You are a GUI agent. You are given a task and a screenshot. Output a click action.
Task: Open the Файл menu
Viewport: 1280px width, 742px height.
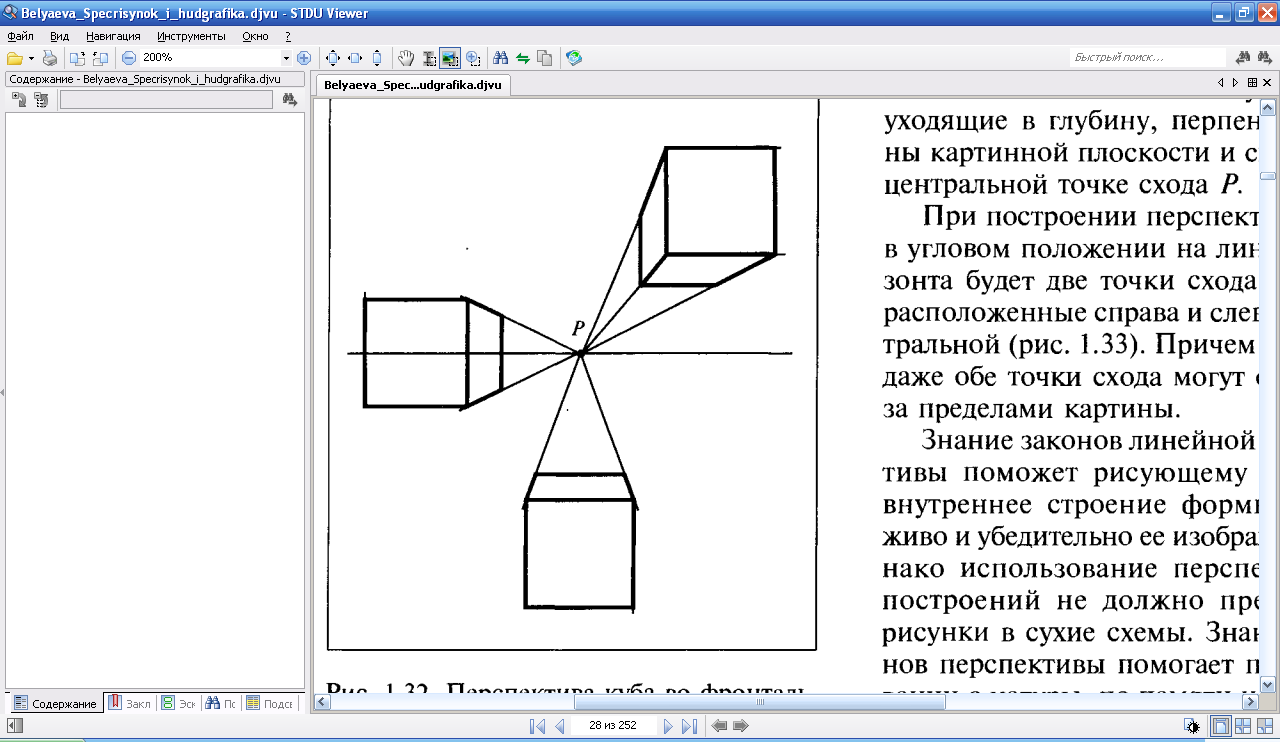[20, 36]
